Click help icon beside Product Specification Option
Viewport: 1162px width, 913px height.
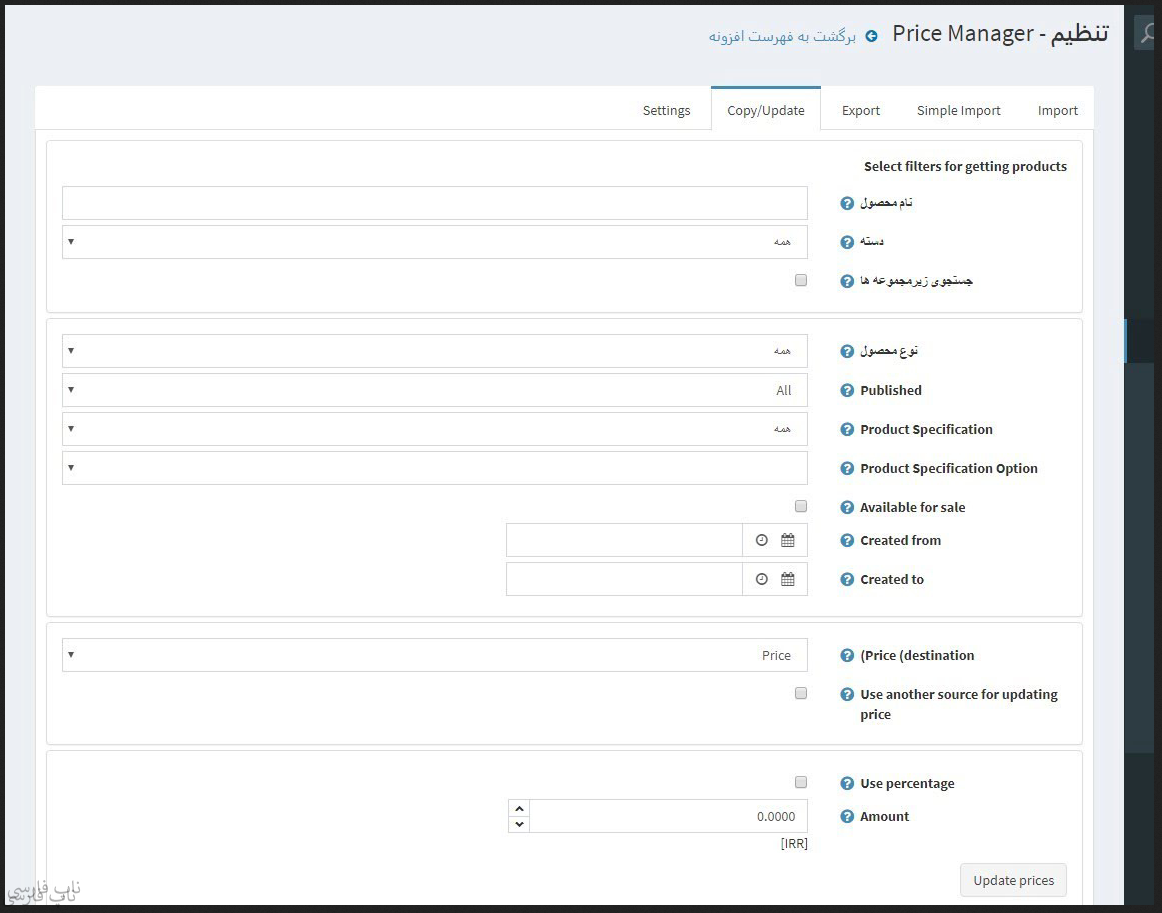coord(847,468)
